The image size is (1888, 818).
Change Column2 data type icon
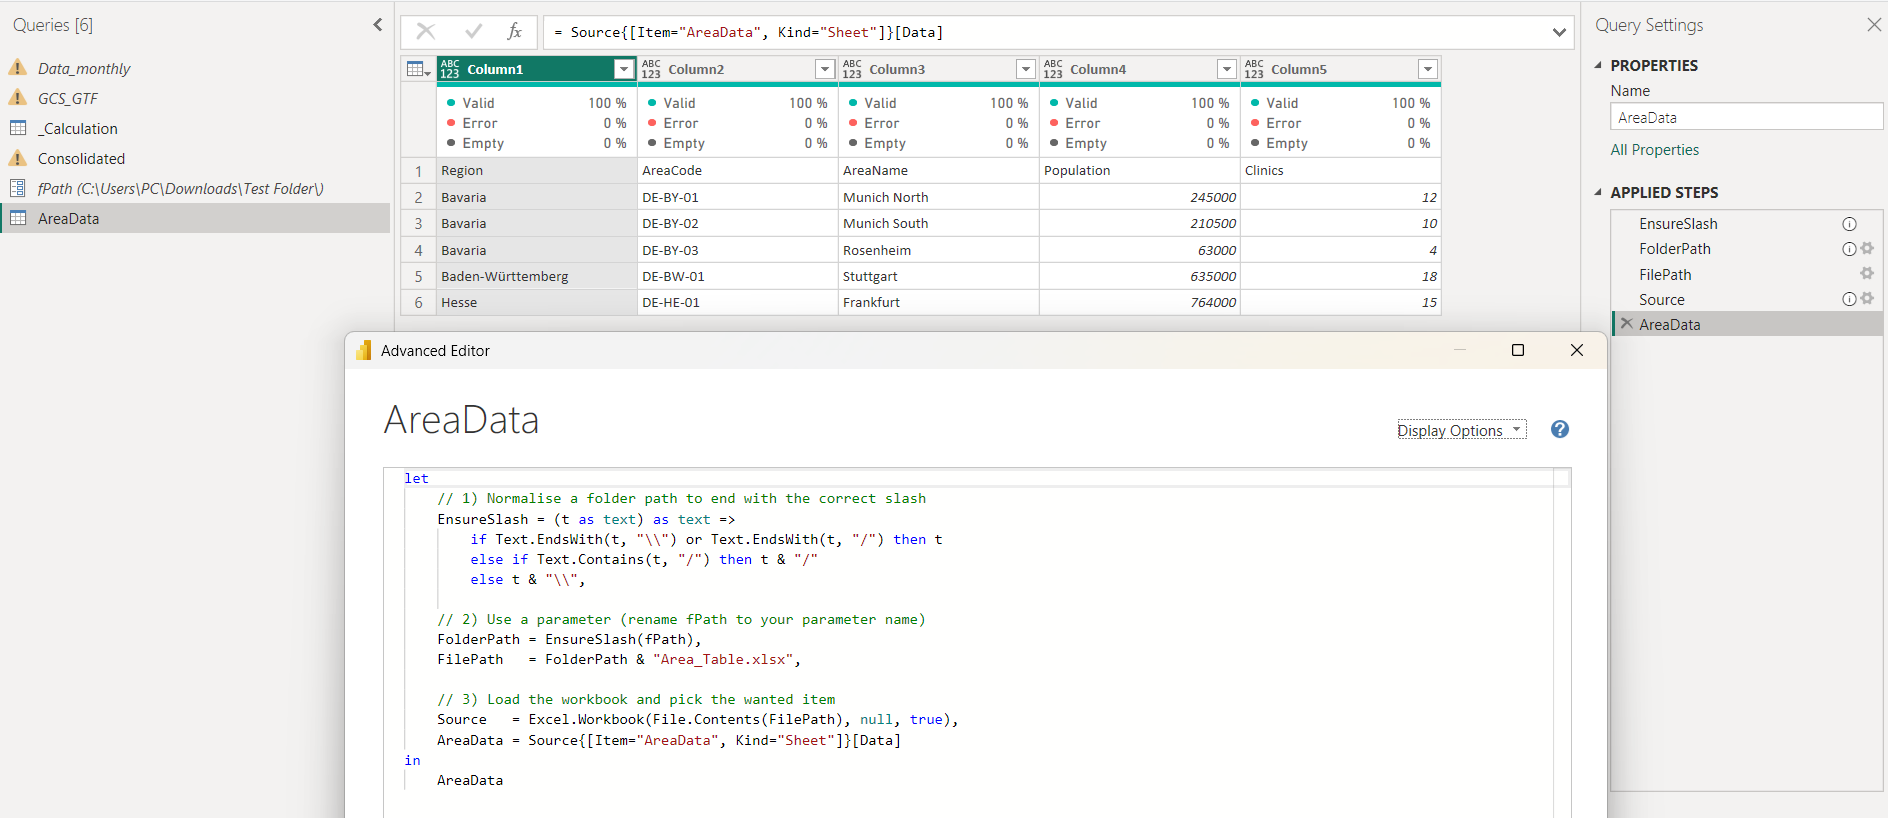pyautogui.click(x=651, y=69)
